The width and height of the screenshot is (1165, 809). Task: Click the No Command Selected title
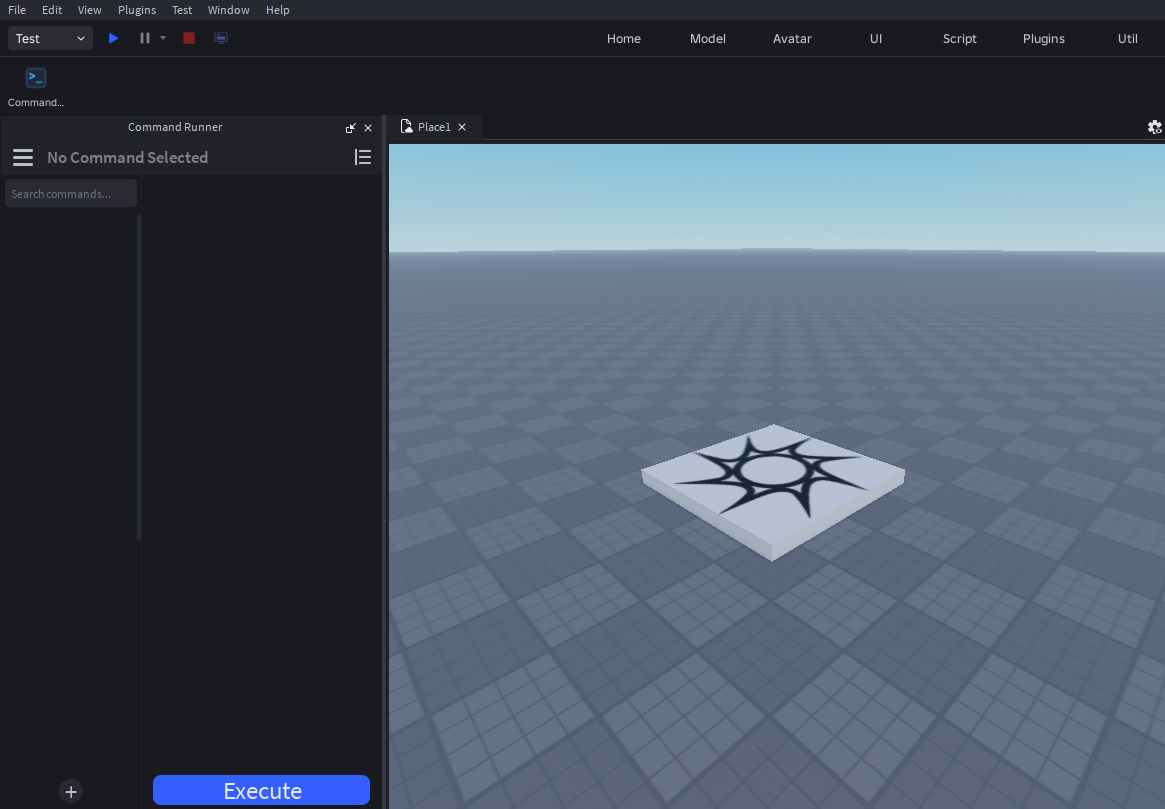[128, 157]
